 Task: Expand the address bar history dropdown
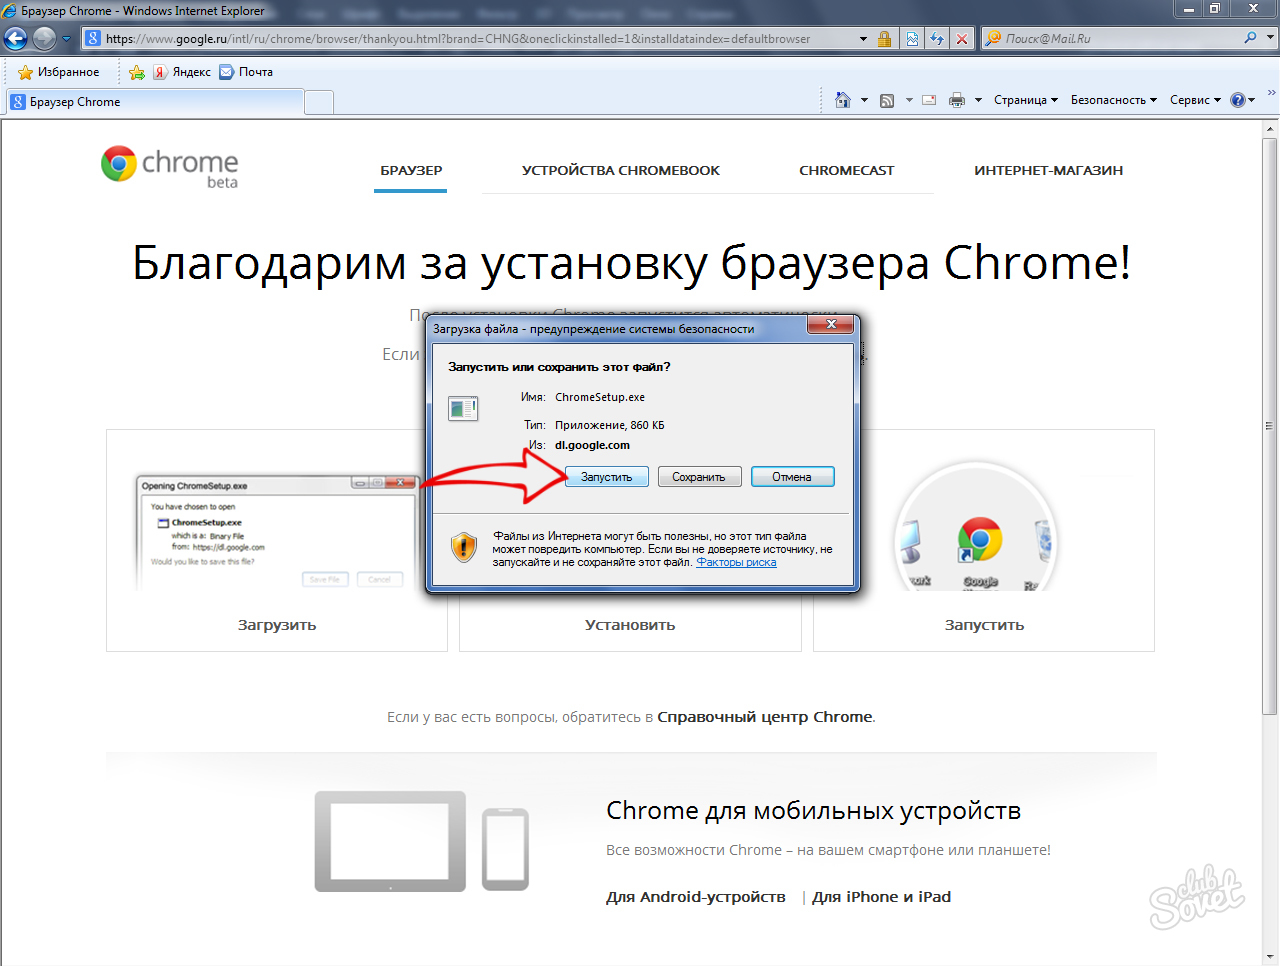(x=863, y=39)
